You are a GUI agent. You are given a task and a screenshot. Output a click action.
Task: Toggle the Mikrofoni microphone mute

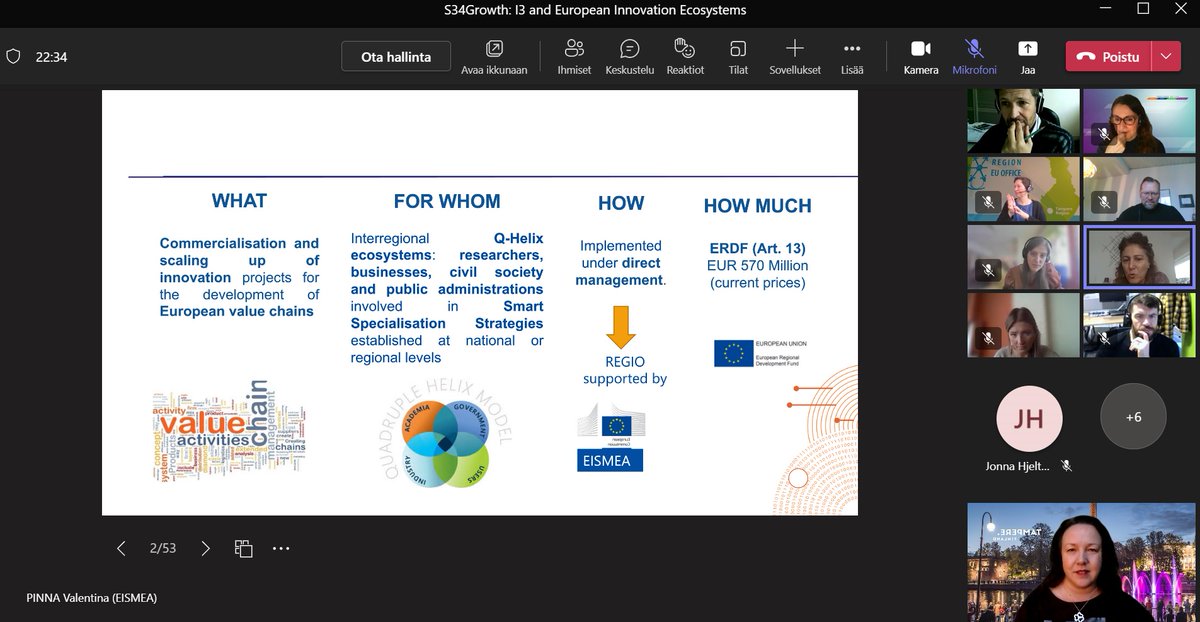(974, 57)
